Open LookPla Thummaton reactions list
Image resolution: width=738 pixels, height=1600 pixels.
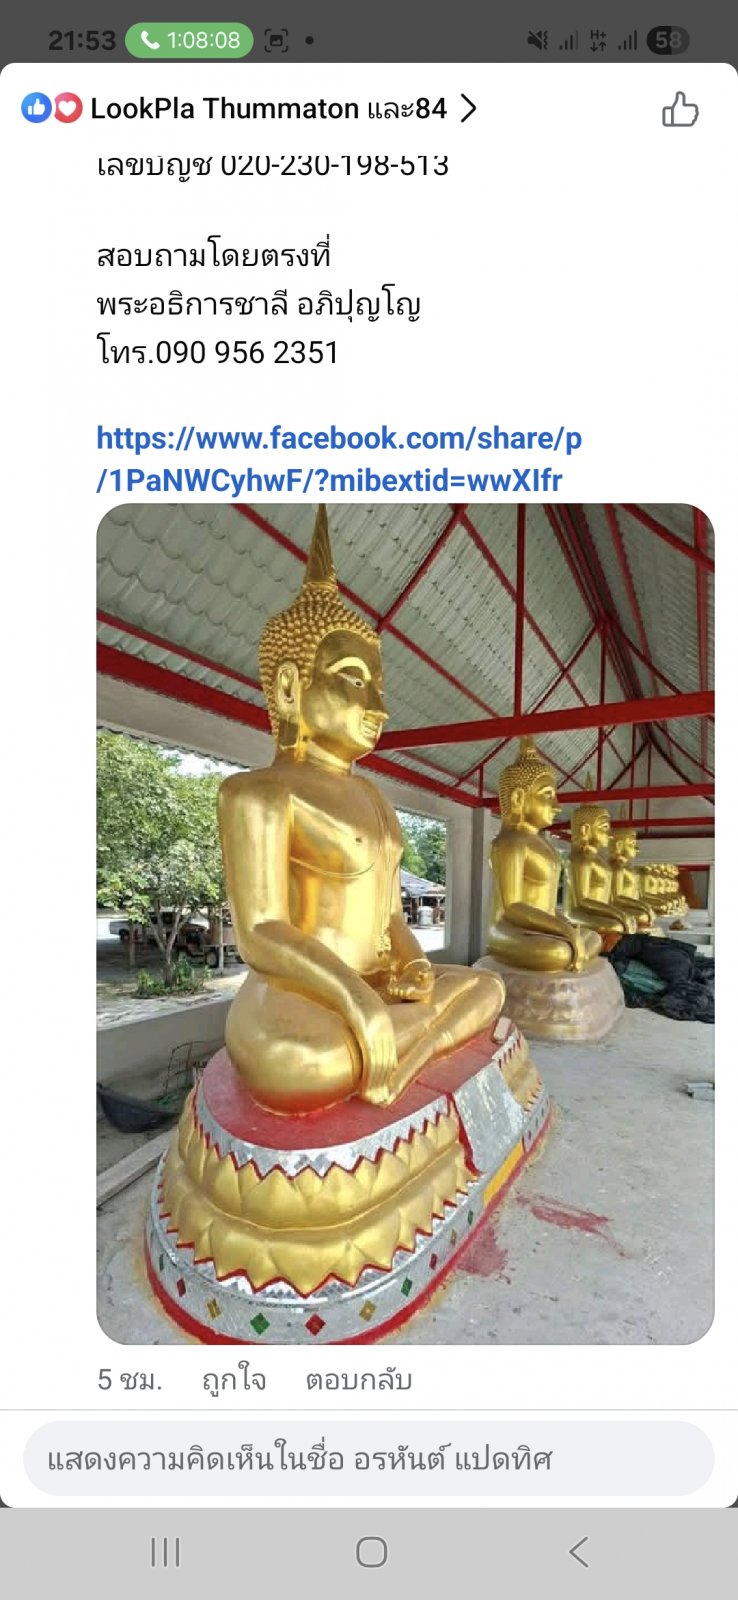[x=268, y=108]
